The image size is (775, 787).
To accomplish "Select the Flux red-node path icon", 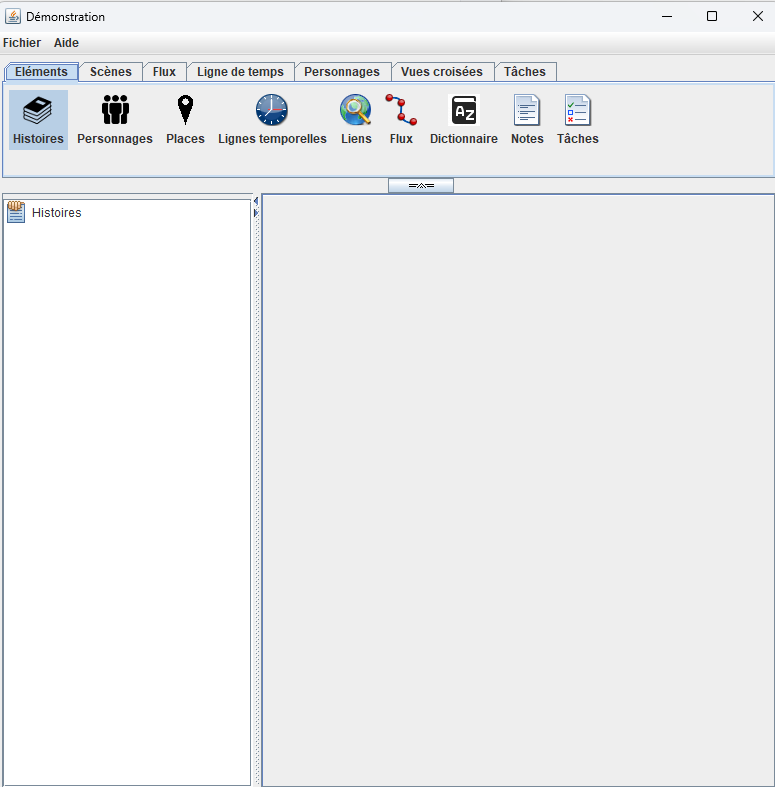I will click(x=401, y=110).
